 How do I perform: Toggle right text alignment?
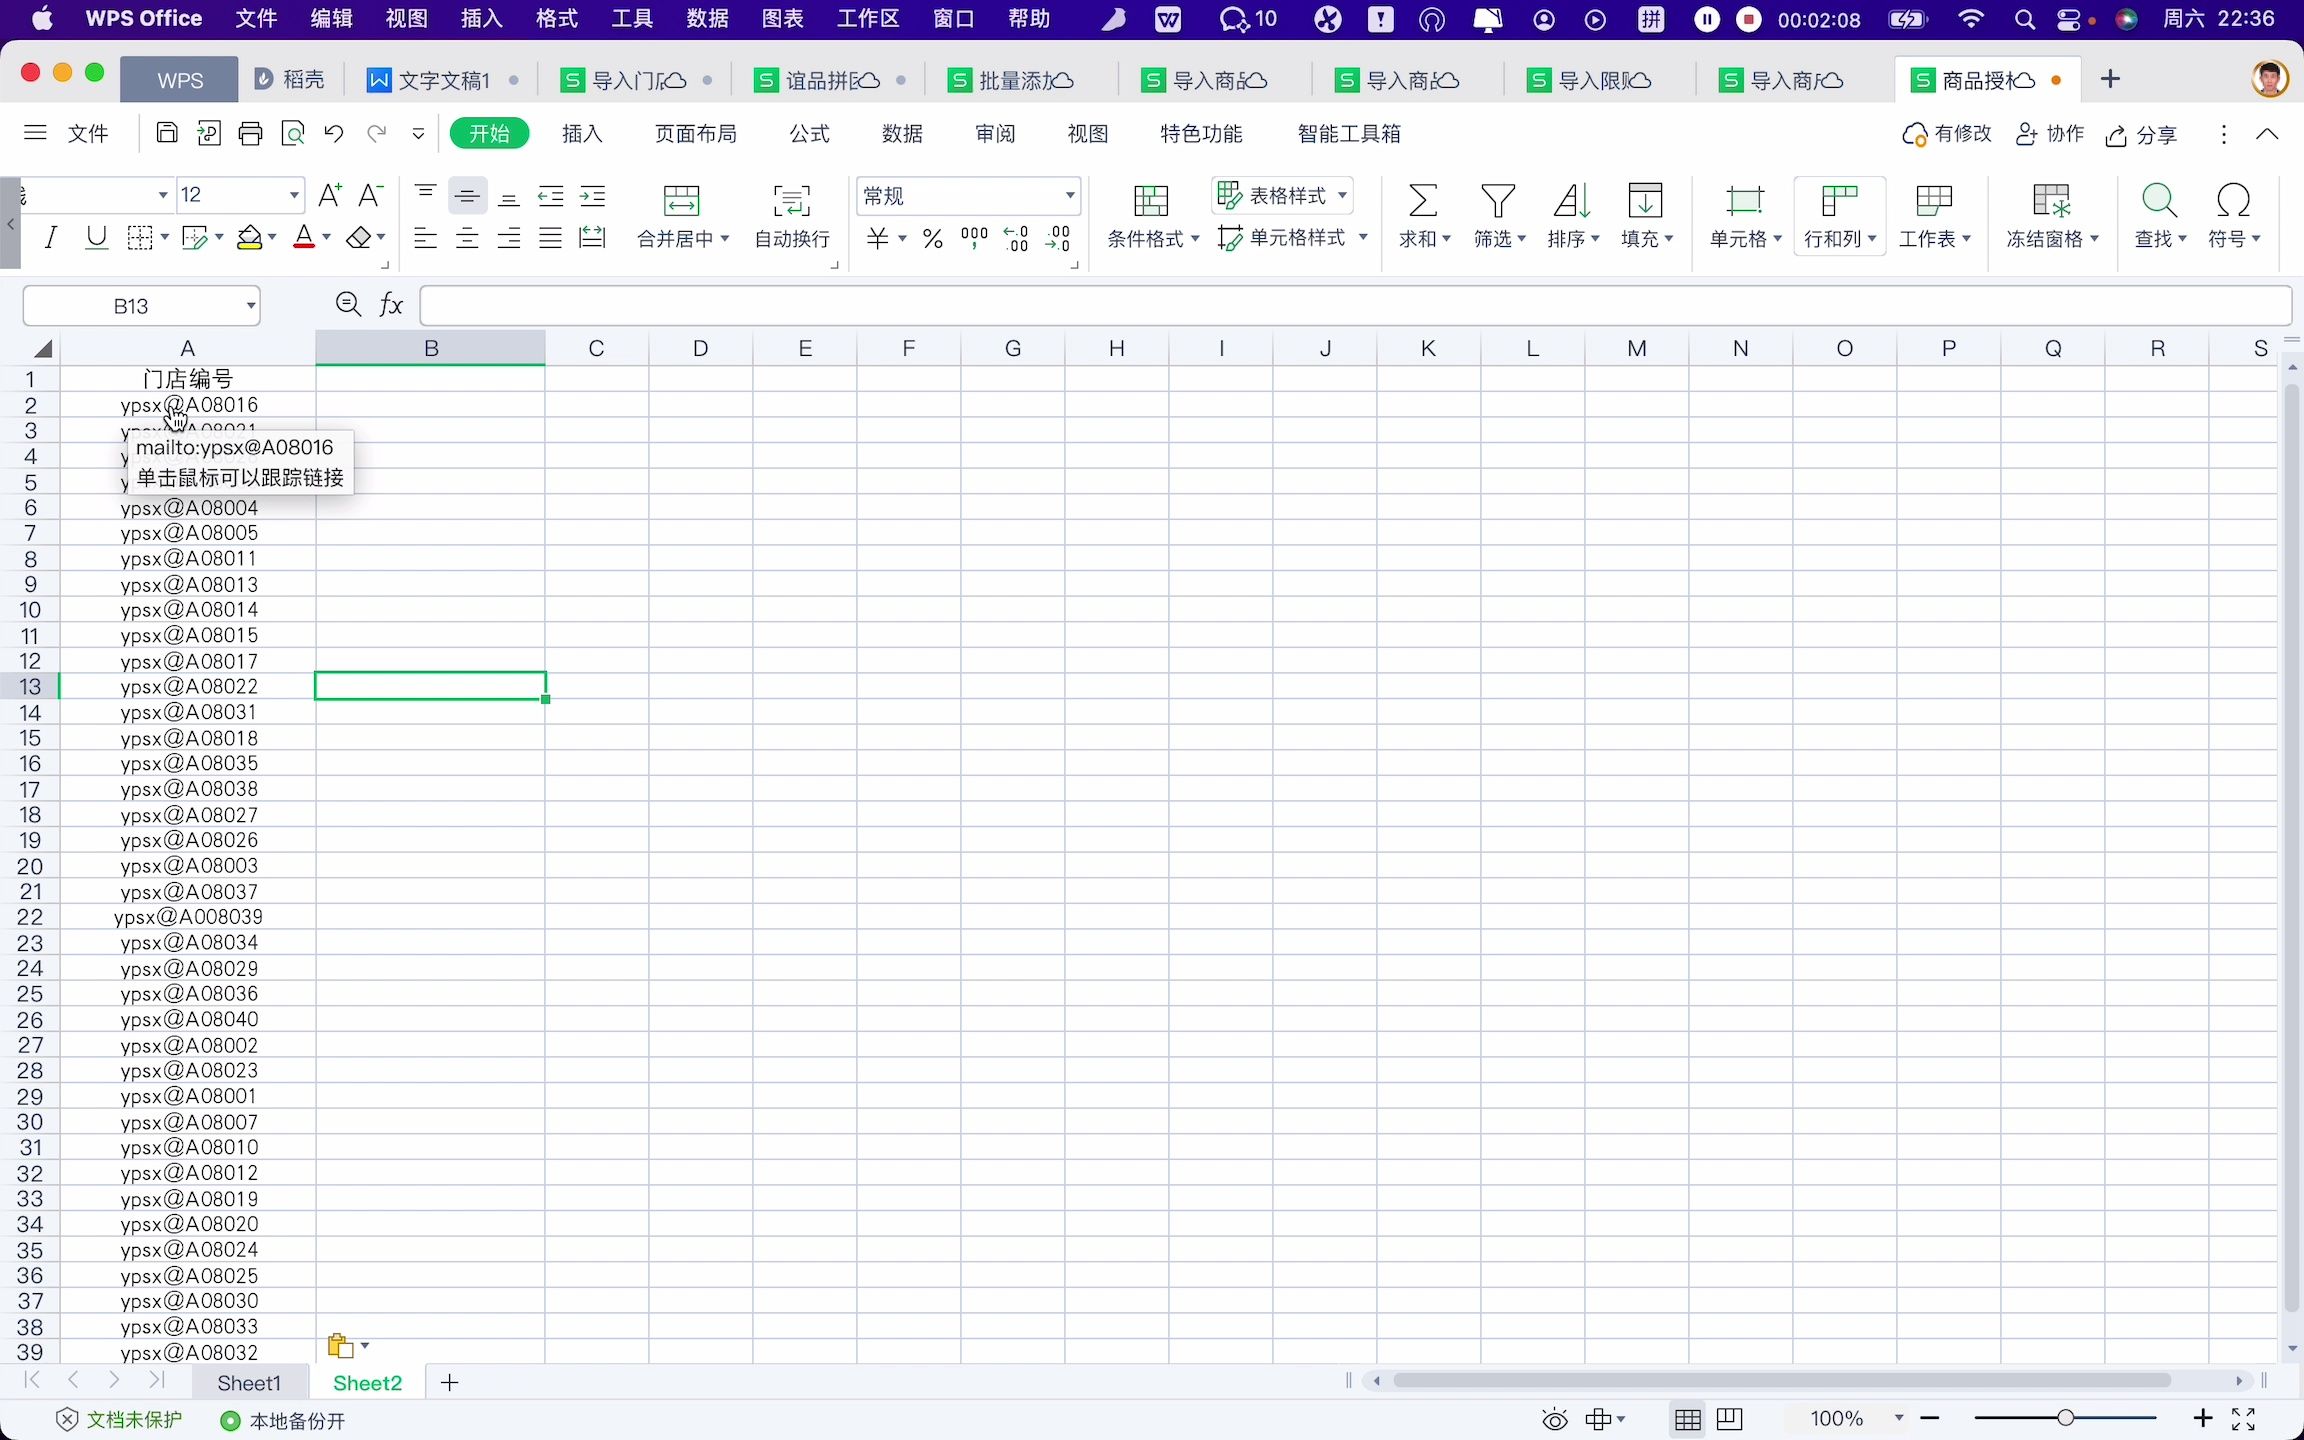coord(509,237)
